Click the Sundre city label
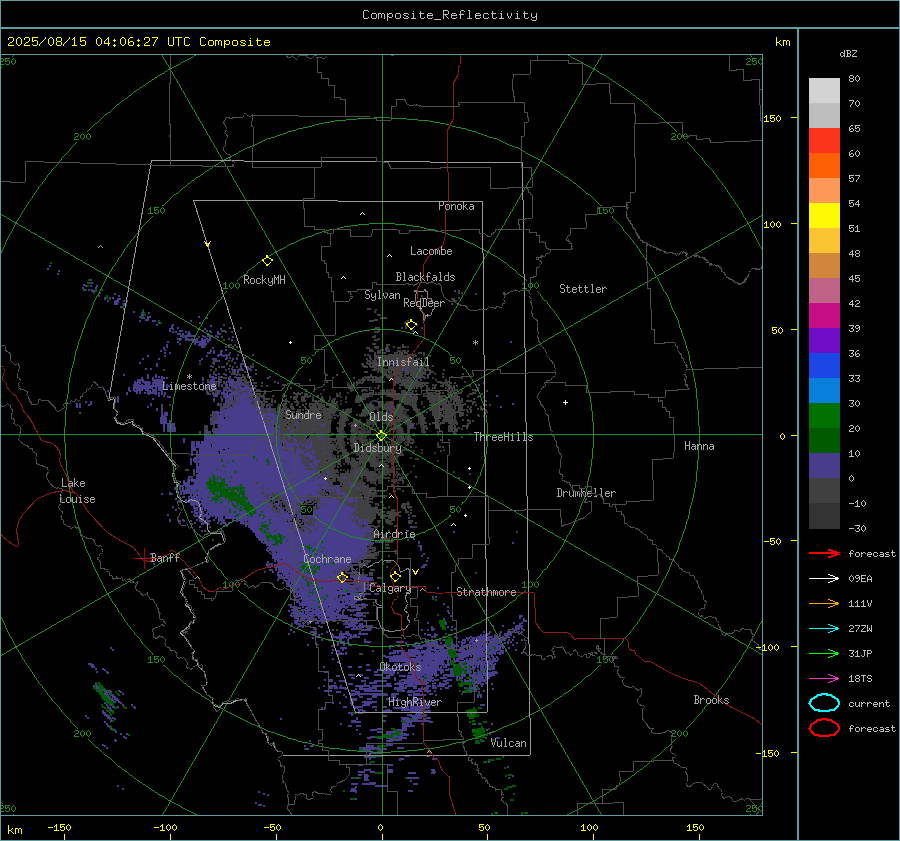The width and height of the screenshot is (900, 841). click(x=303, y=414)
